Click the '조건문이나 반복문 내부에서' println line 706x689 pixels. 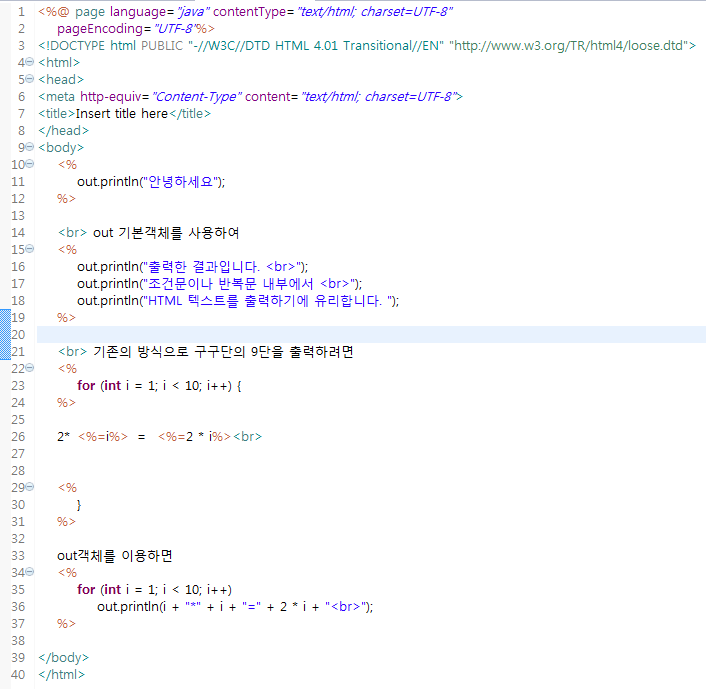coord(219,284)
